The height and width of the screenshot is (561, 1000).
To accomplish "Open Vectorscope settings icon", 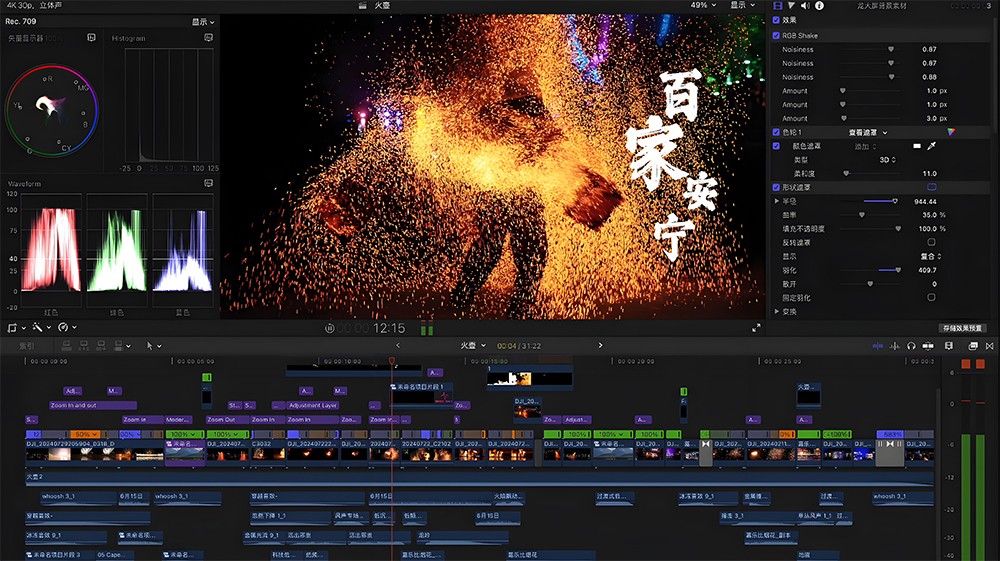I will coord(91,38).
